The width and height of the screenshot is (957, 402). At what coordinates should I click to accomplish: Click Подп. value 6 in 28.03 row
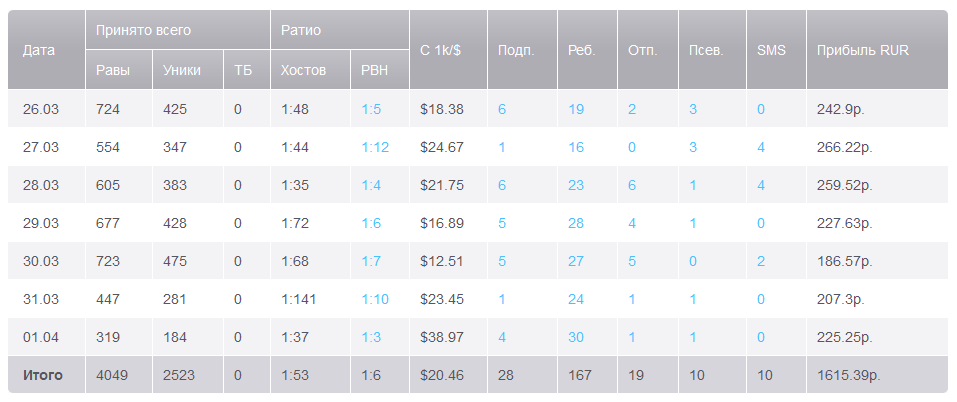(x=502, y=185)
